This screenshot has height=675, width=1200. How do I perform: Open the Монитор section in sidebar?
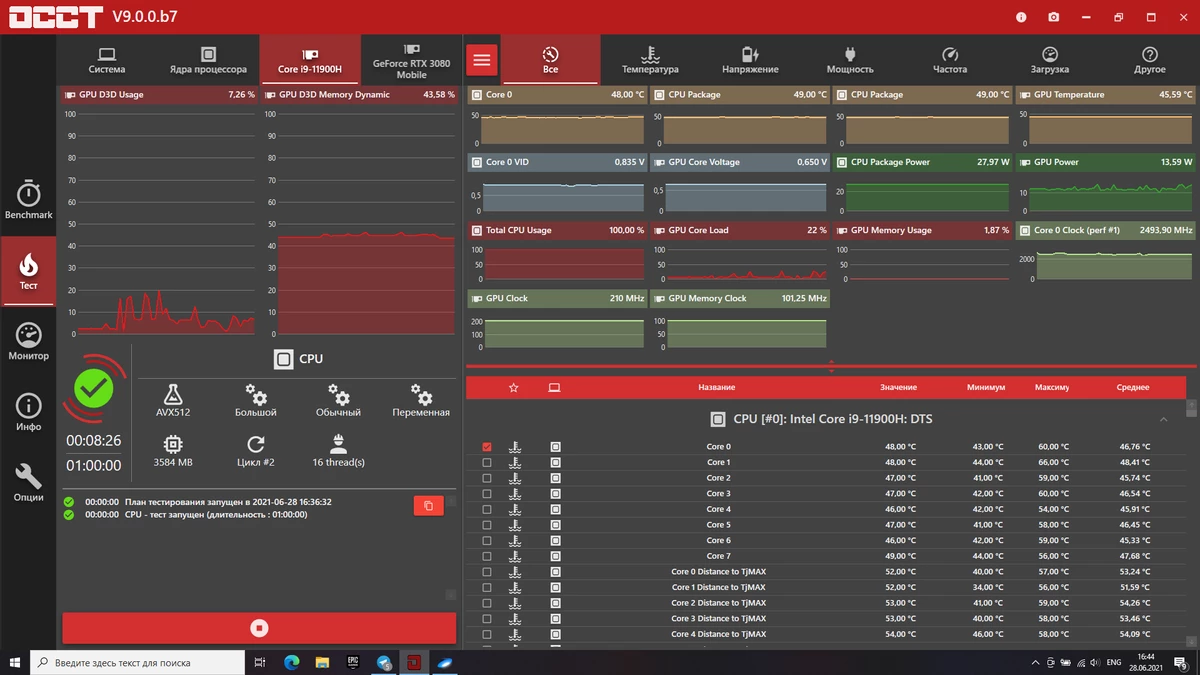click(28, 341)
